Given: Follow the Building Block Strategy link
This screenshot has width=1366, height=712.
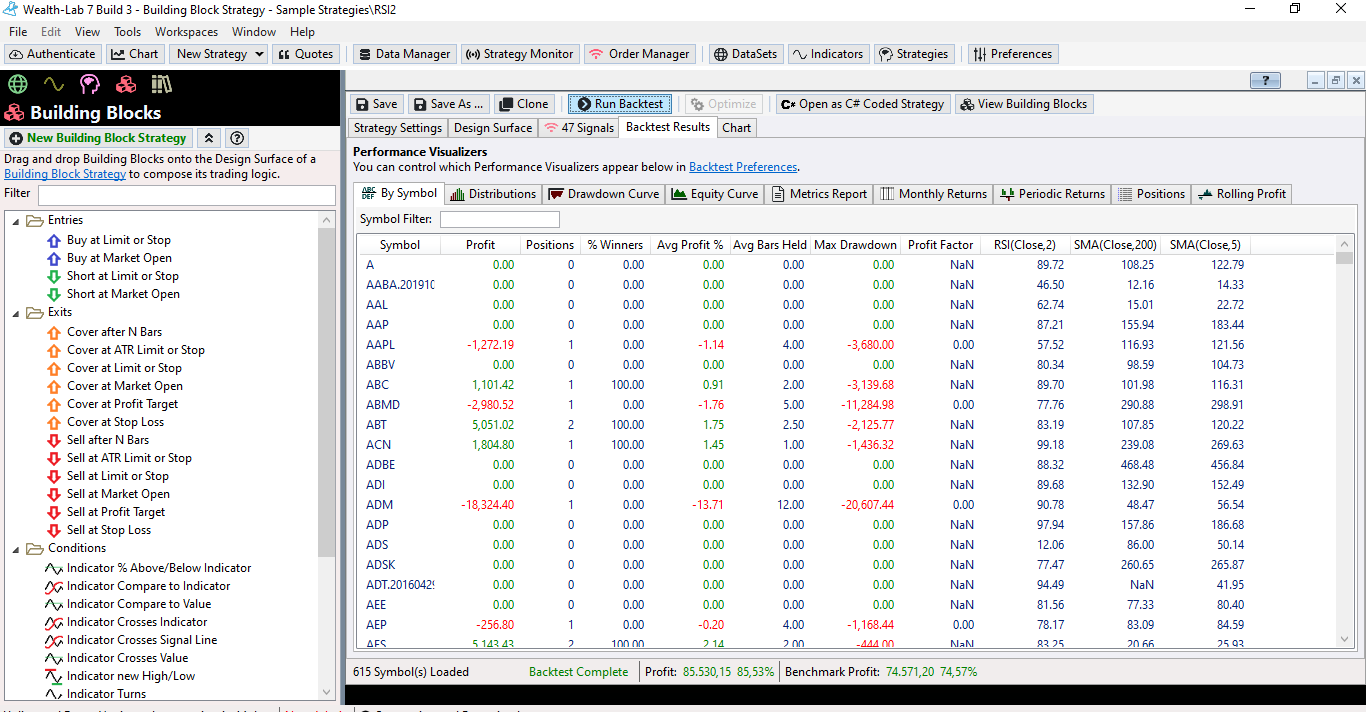Looking at the screenshot, I should tap(65, 174).
